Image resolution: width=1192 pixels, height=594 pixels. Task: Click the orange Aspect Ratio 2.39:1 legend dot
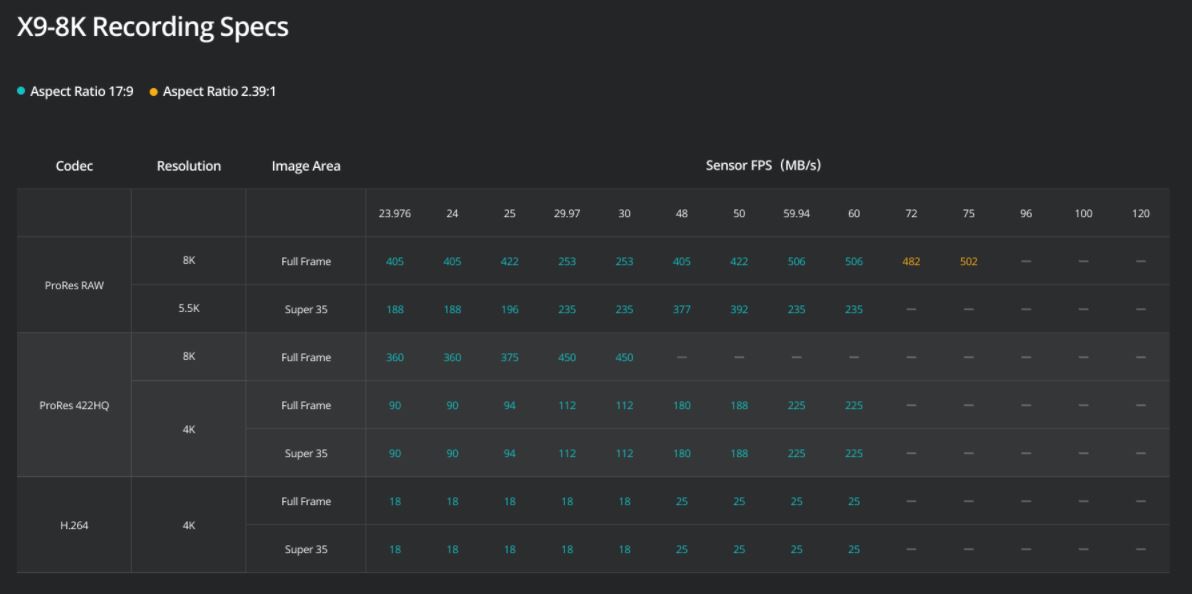coord(154,92)
